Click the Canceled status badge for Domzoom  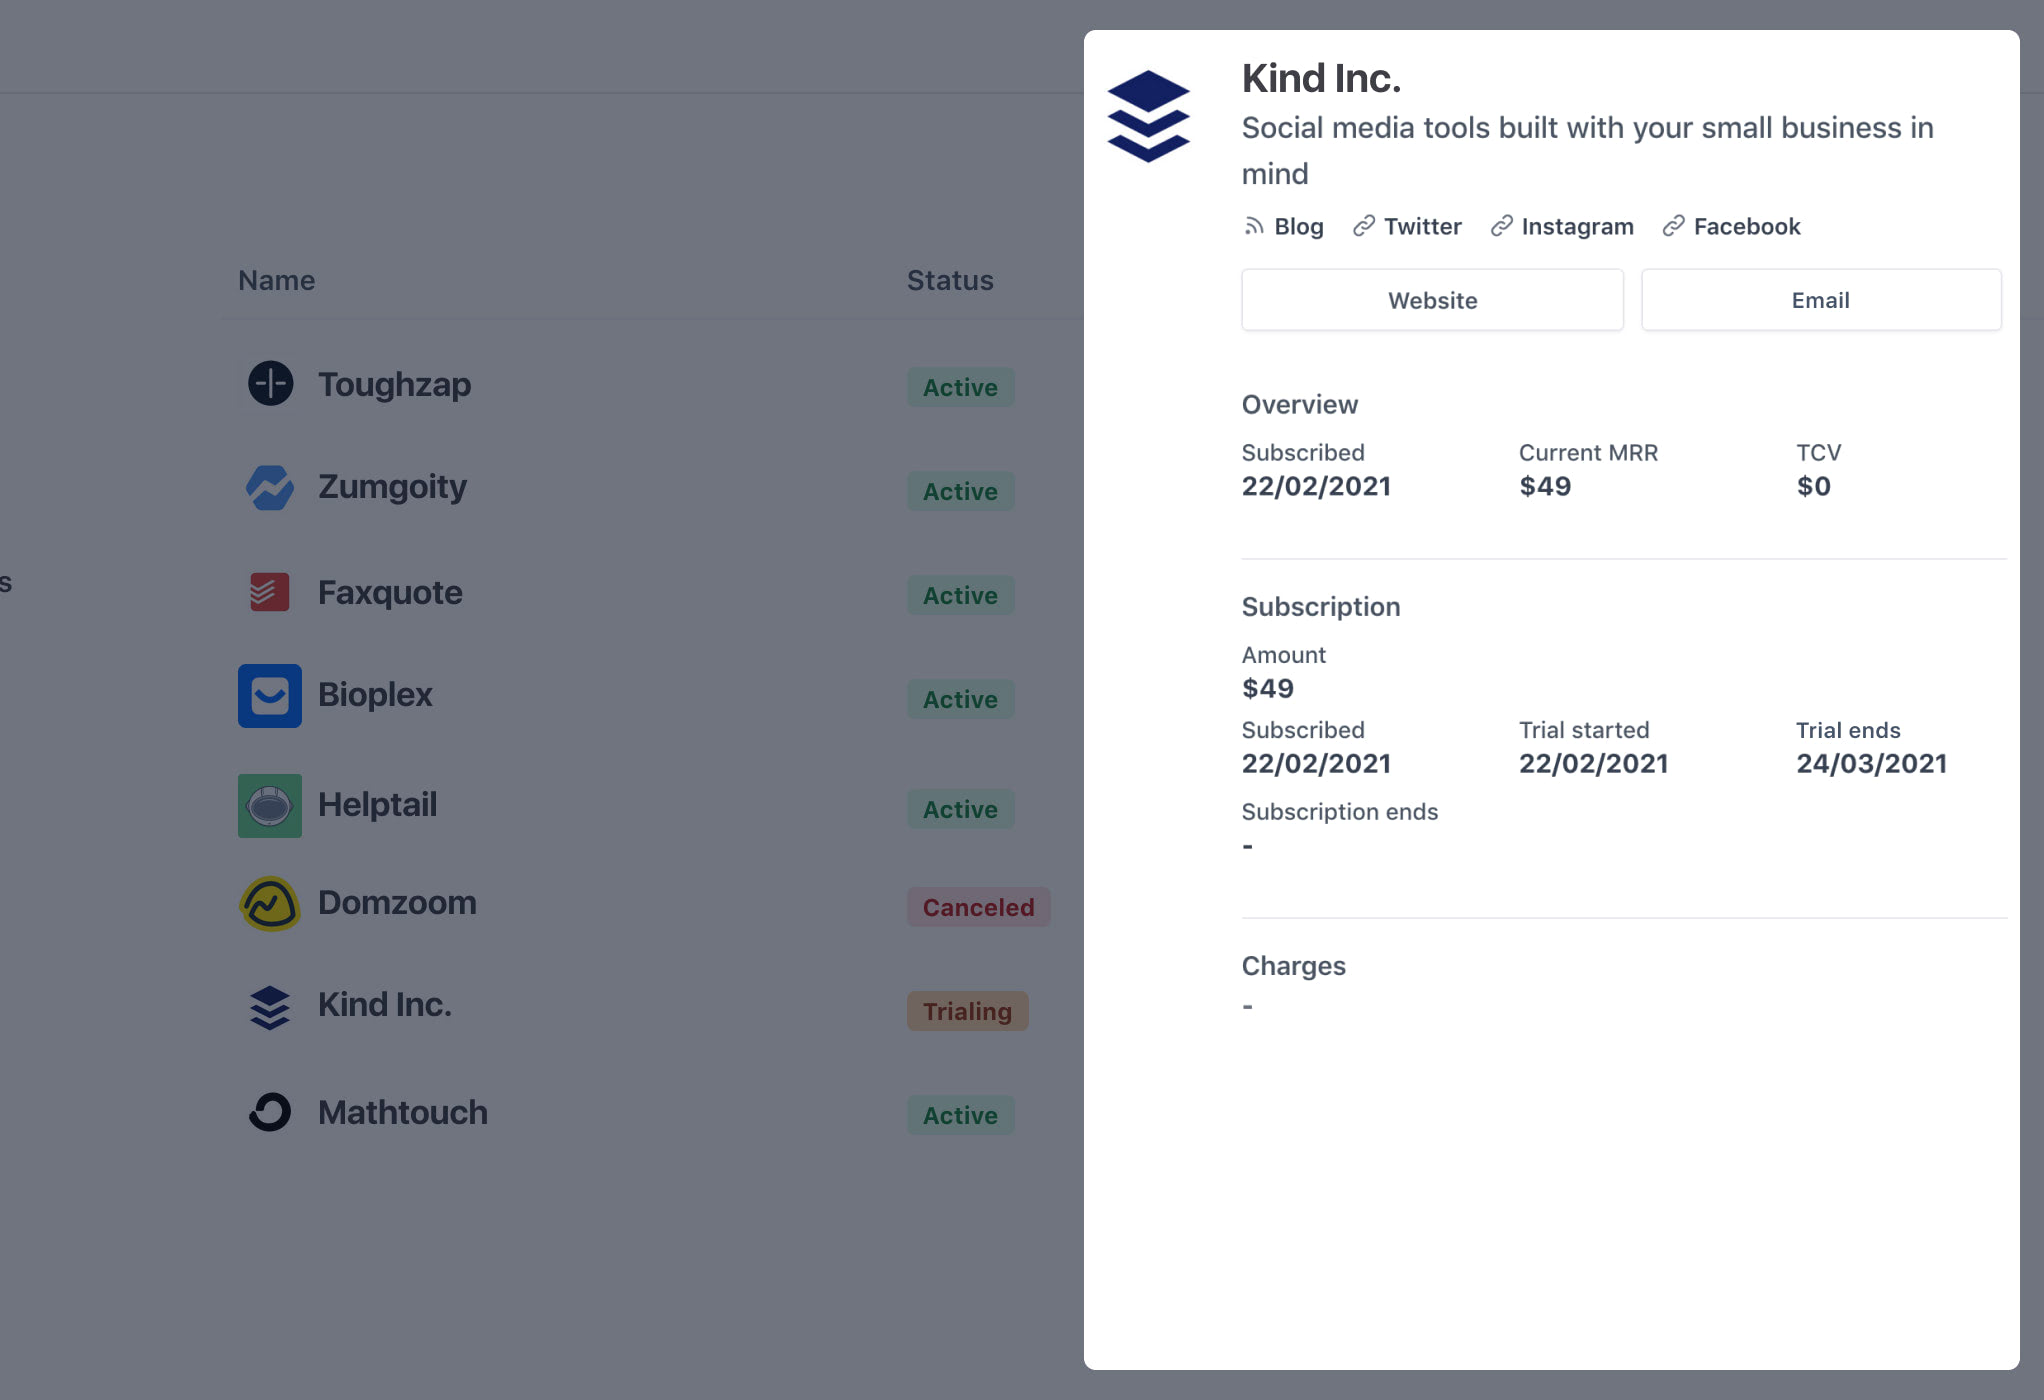978,907
